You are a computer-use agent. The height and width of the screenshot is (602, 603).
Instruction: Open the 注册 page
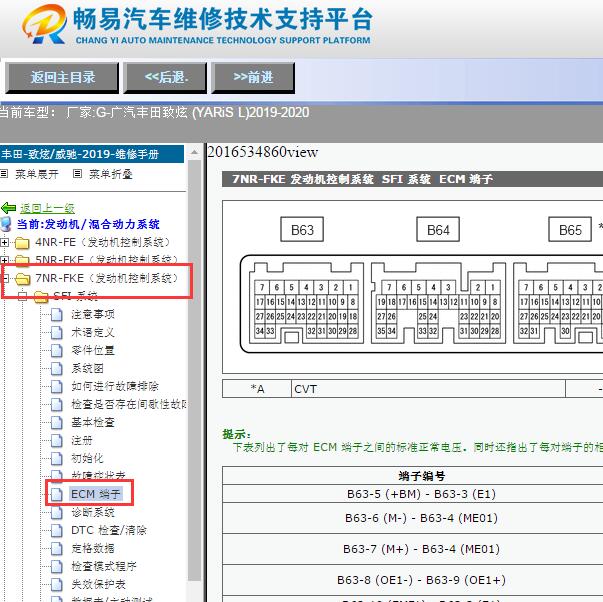coord(82,440)
